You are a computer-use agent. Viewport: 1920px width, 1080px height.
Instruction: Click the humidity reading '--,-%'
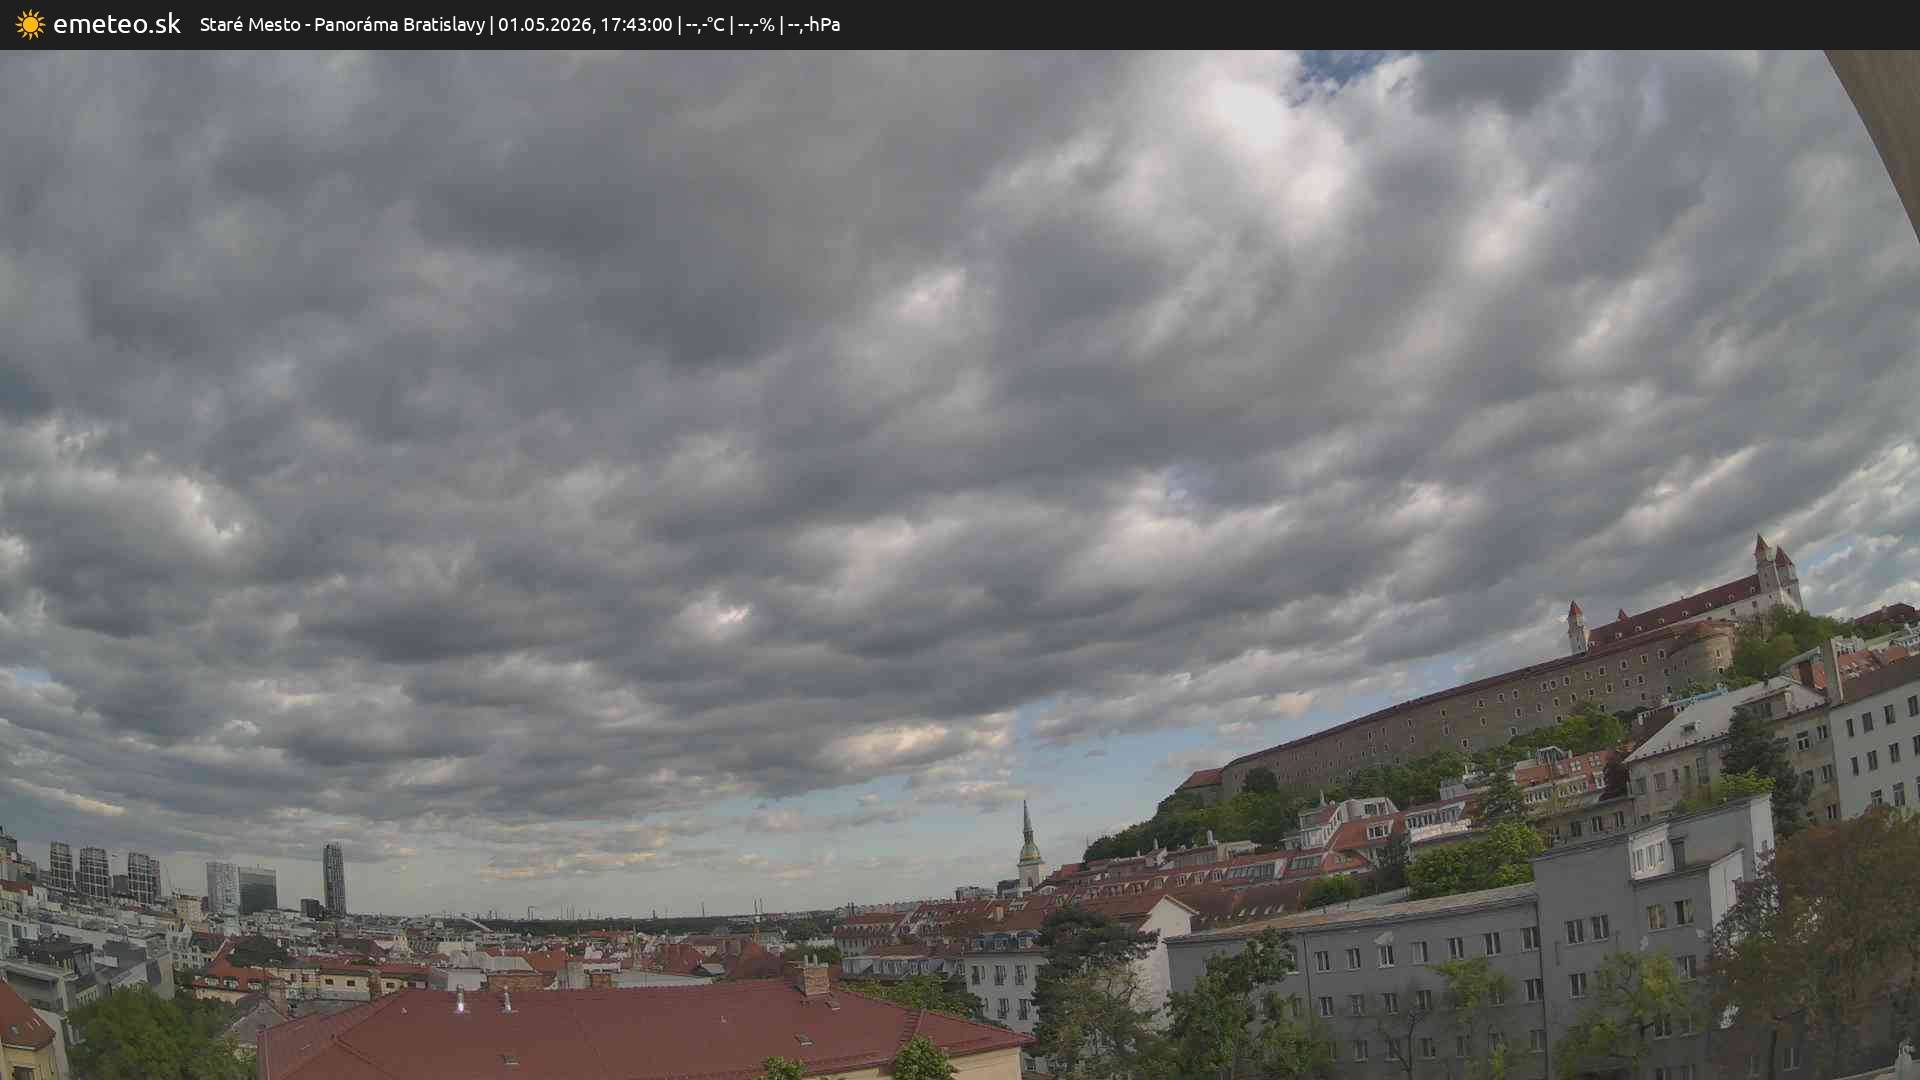(x=756, y=25)
